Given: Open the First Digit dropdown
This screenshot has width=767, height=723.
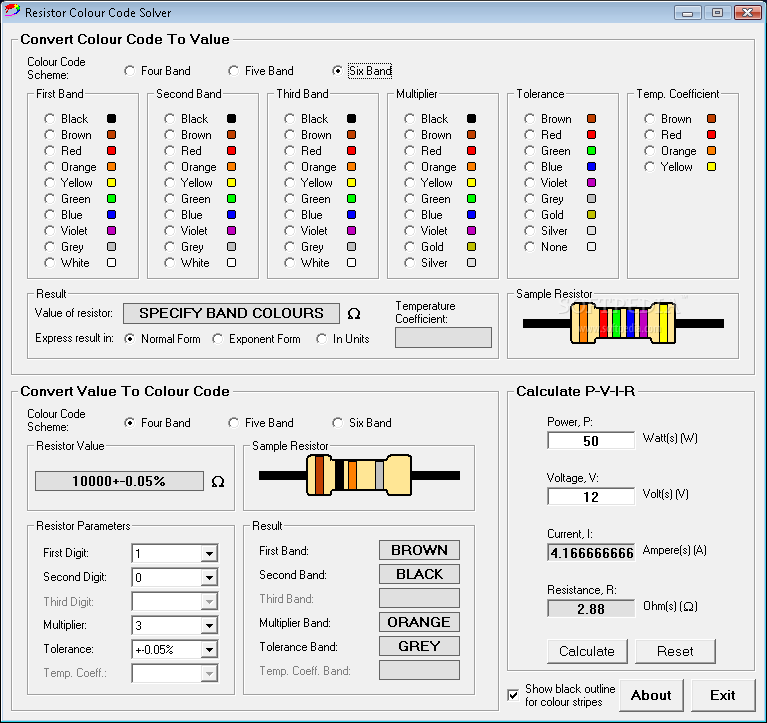Looking at the screenshot, I should 209,554.
